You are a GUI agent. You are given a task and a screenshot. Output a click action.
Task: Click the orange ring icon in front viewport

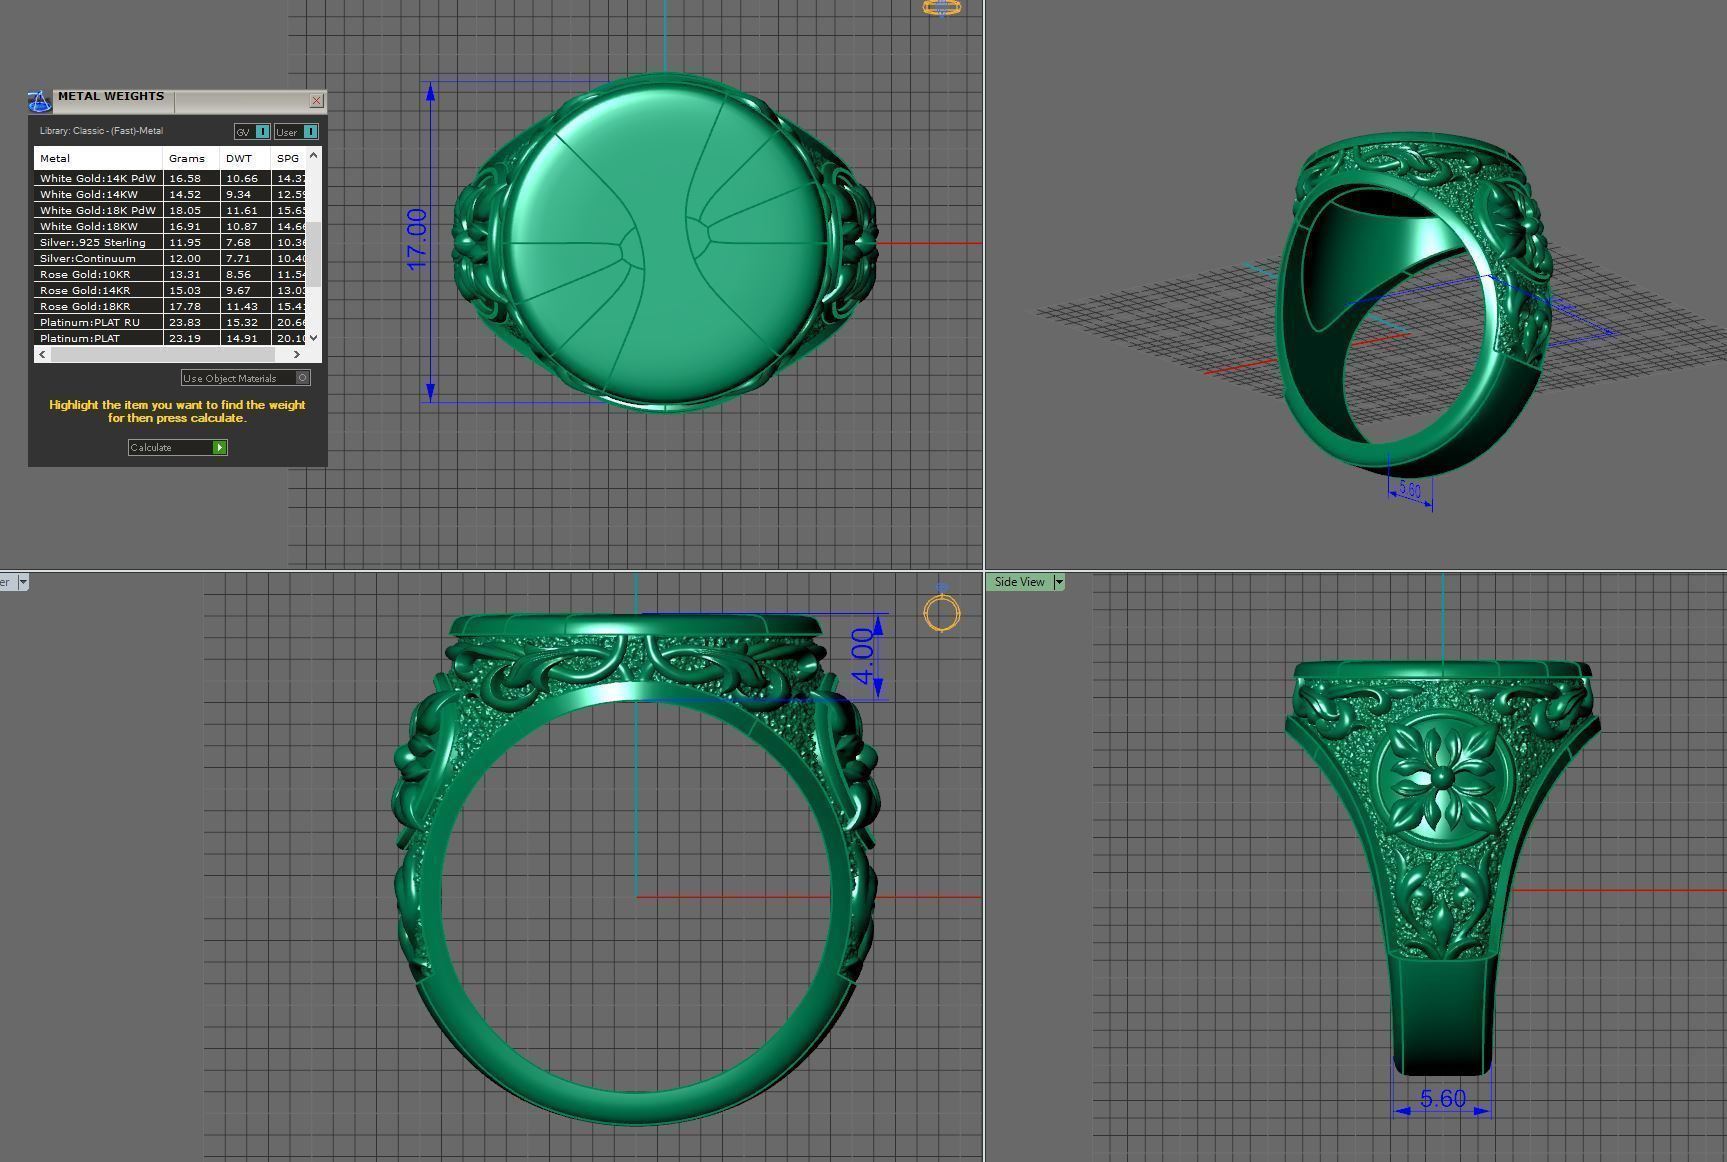point(941,611)
